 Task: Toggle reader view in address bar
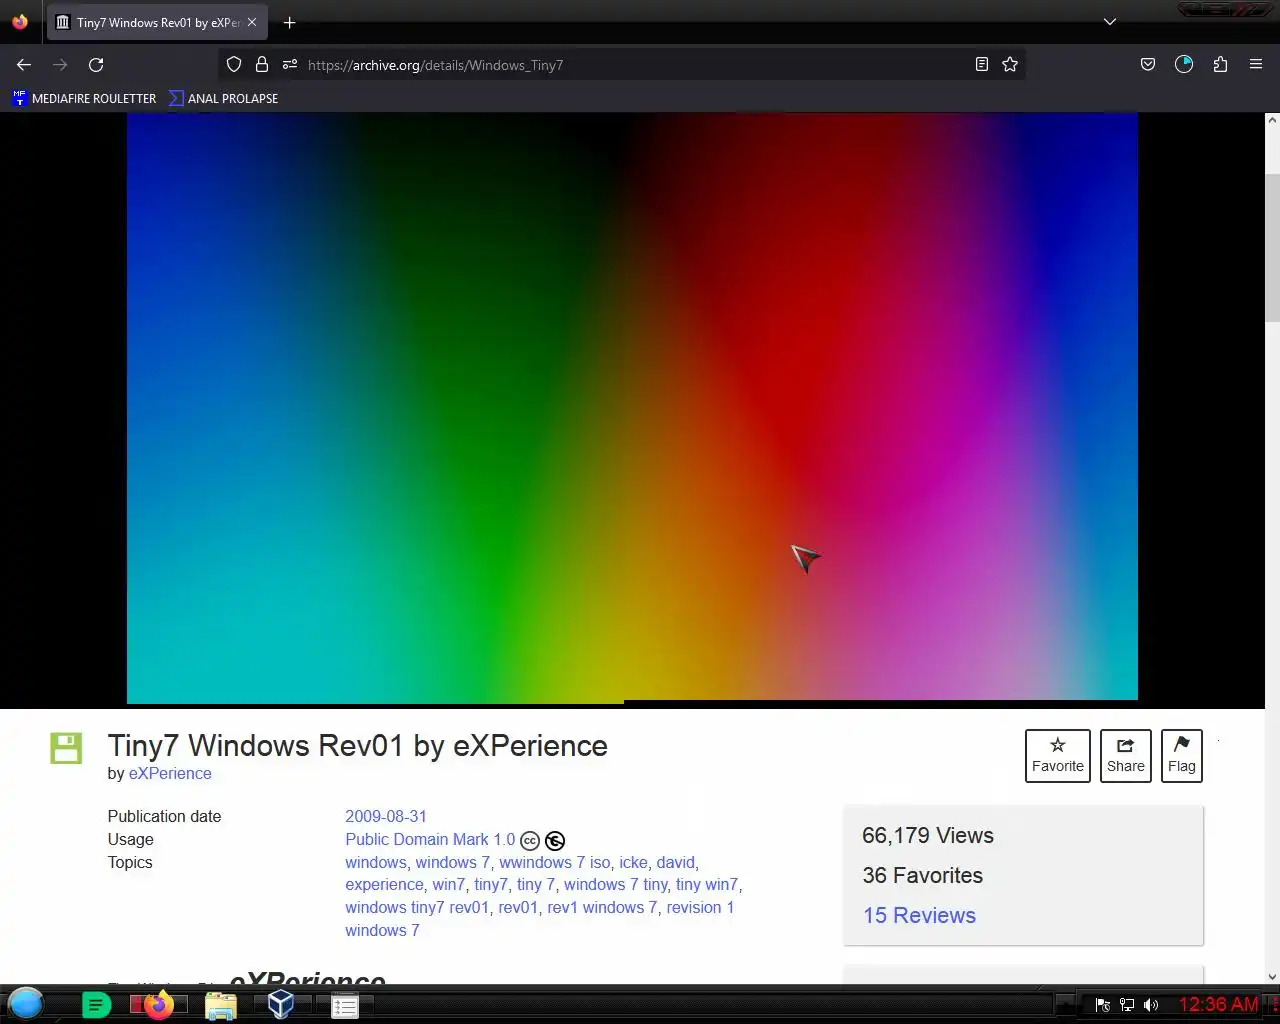click(x=982, y=64)
